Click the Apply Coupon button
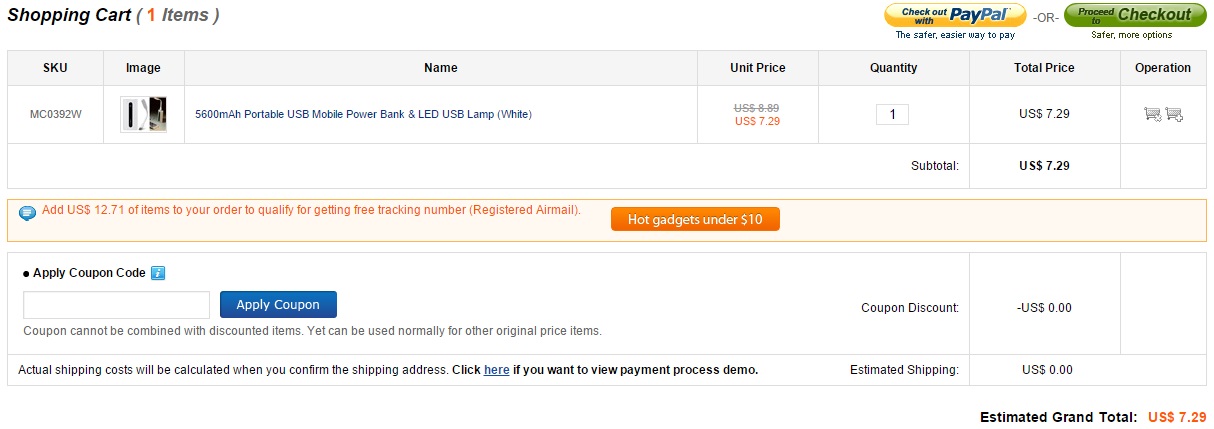Screen dimensions: 1214x429 (278, 305)
